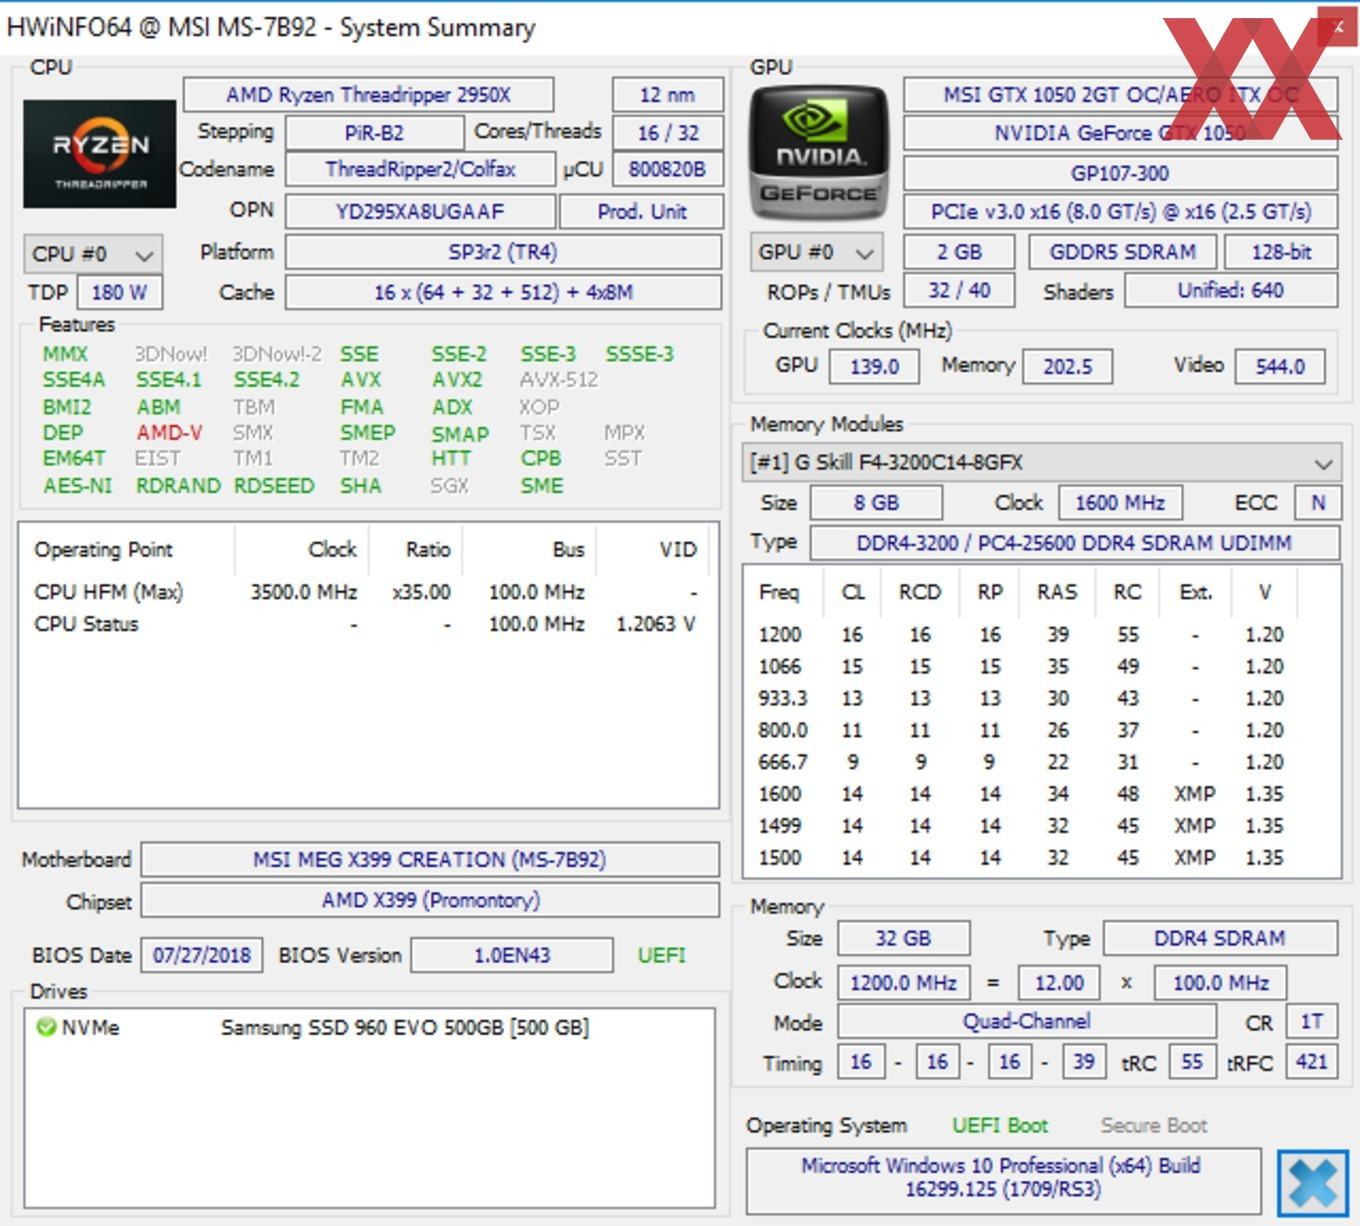Click the BIOS version 1.0EN43 field
Screen dimensions: 1360x1226
pyautogui.click(x=512, y=955)
